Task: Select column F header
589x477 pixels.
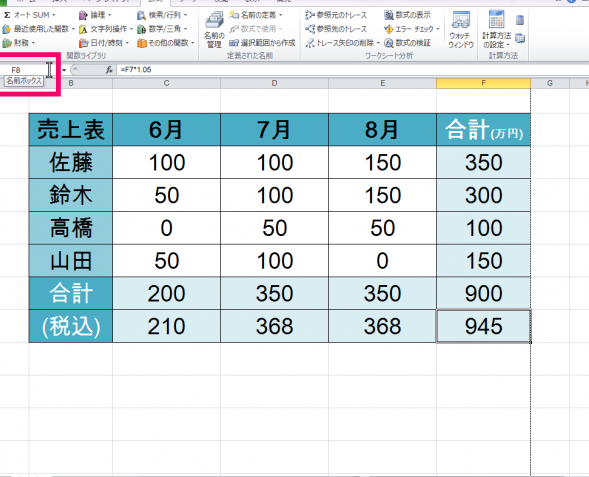Action: point(483,83)
